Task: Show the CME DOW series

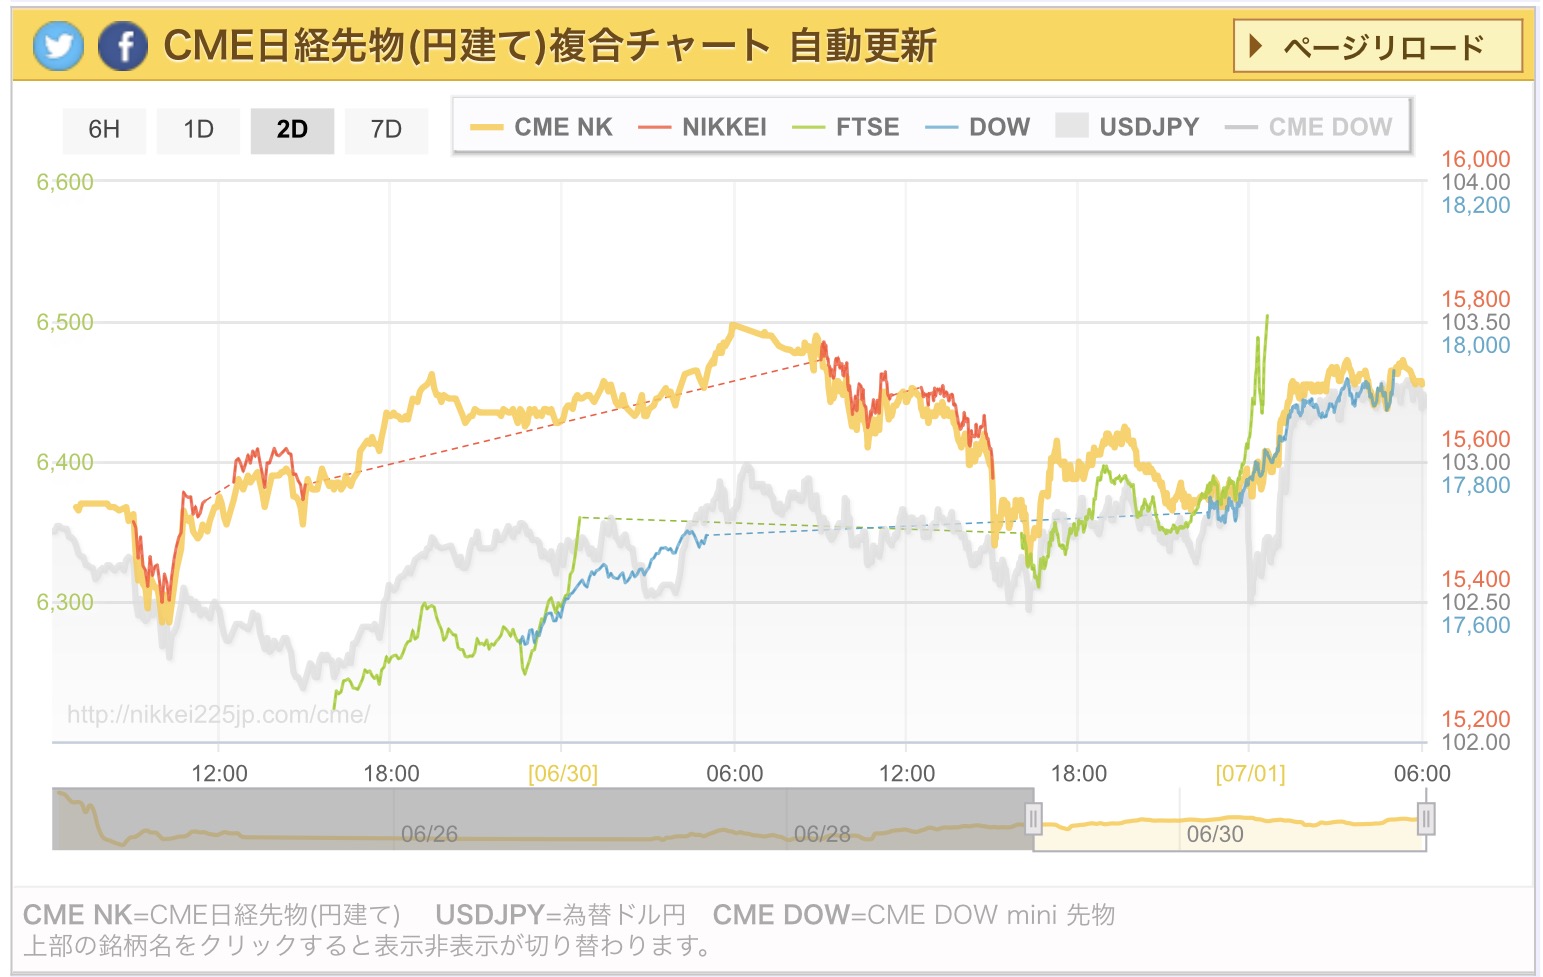Action: pyautogui.click(x=1309, y=127)
